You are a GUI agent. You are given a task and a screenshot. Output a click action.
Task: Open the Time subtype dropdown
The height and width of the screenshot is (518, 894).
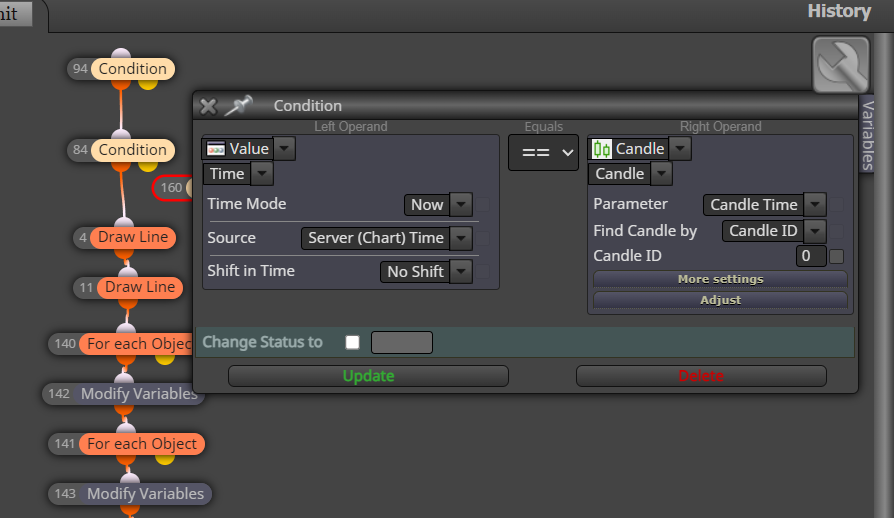[262, 173]
